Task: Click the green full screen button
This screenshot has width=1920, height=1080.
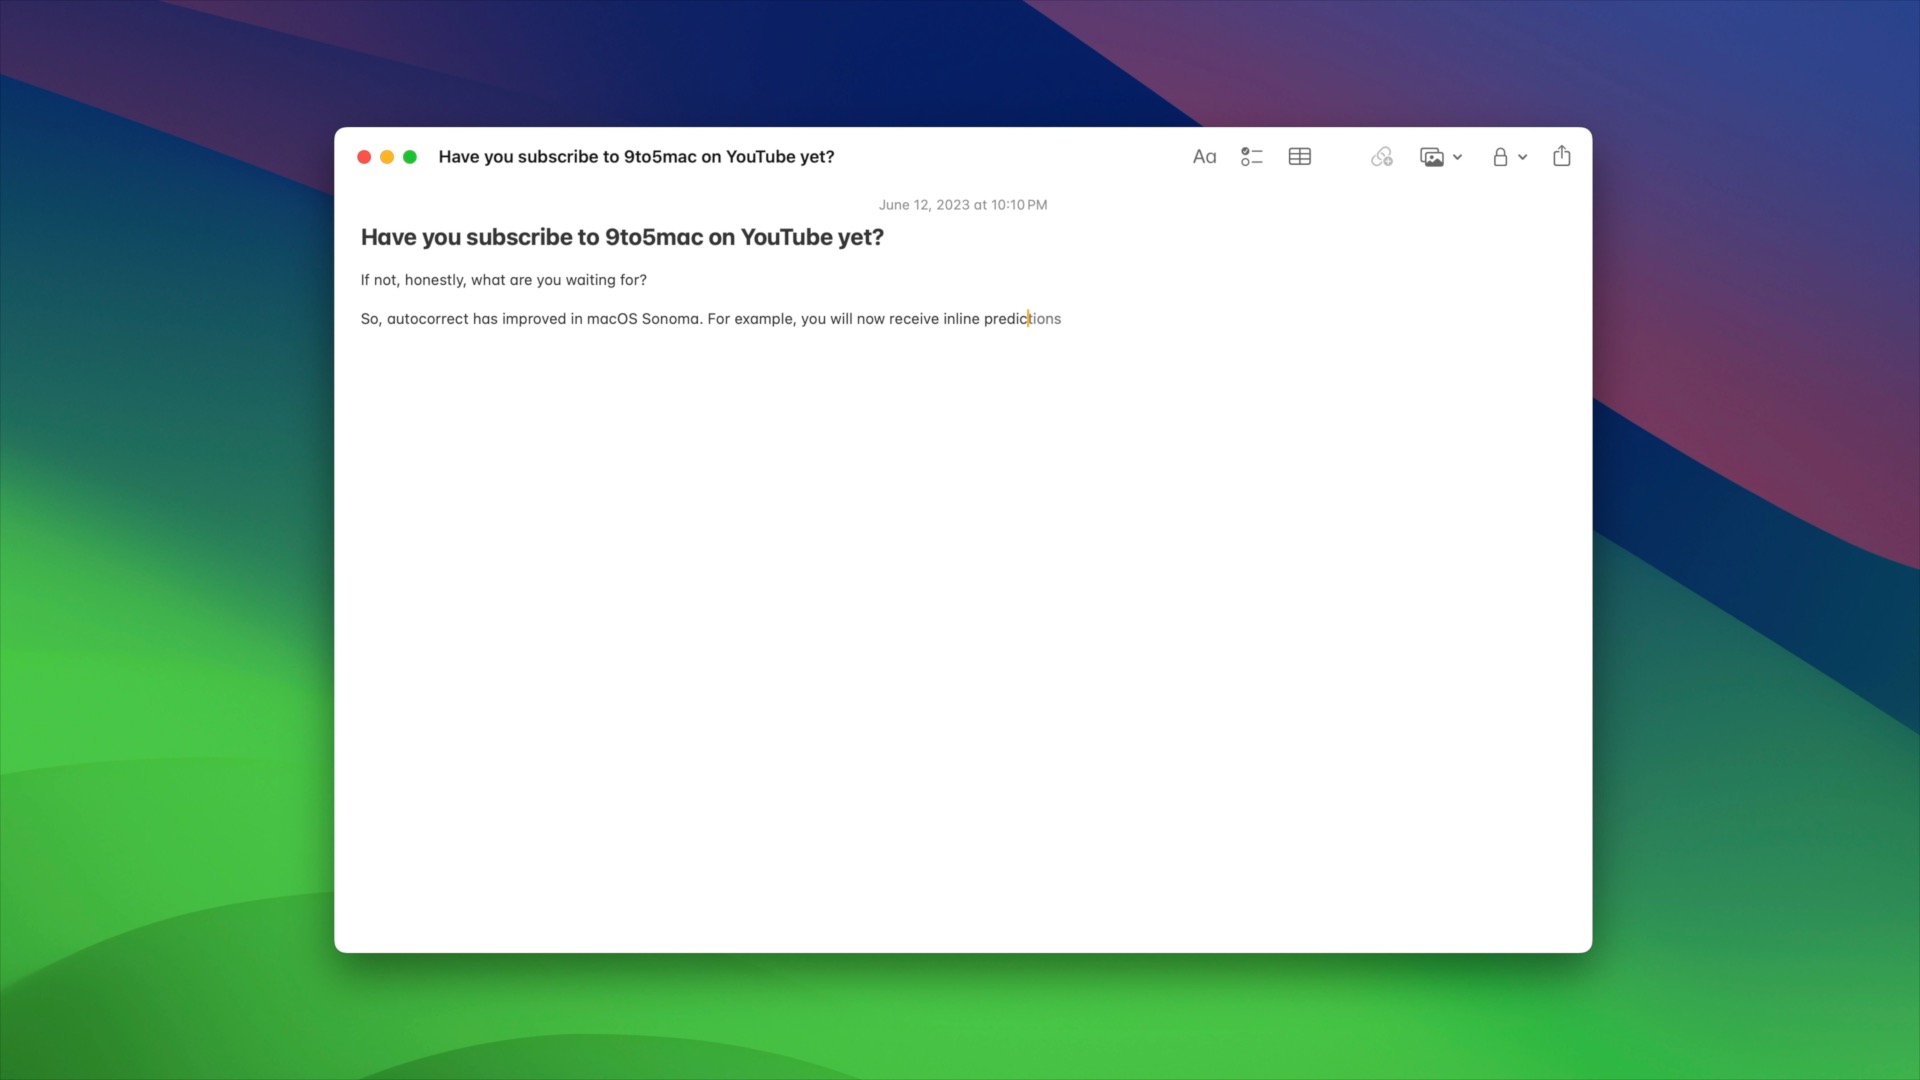Action: click(x=410, y=157)
